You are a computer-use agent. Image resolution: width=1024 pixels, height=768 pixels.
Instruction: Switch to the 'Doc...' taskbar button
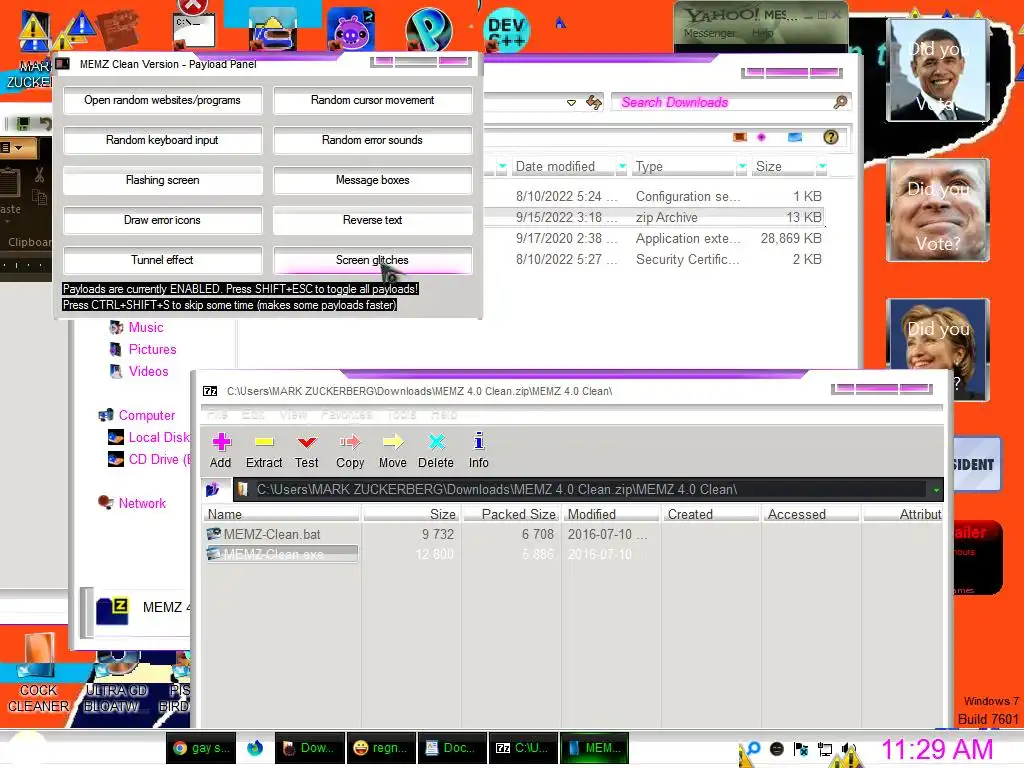pyautogui.click(x=452, y=748)
